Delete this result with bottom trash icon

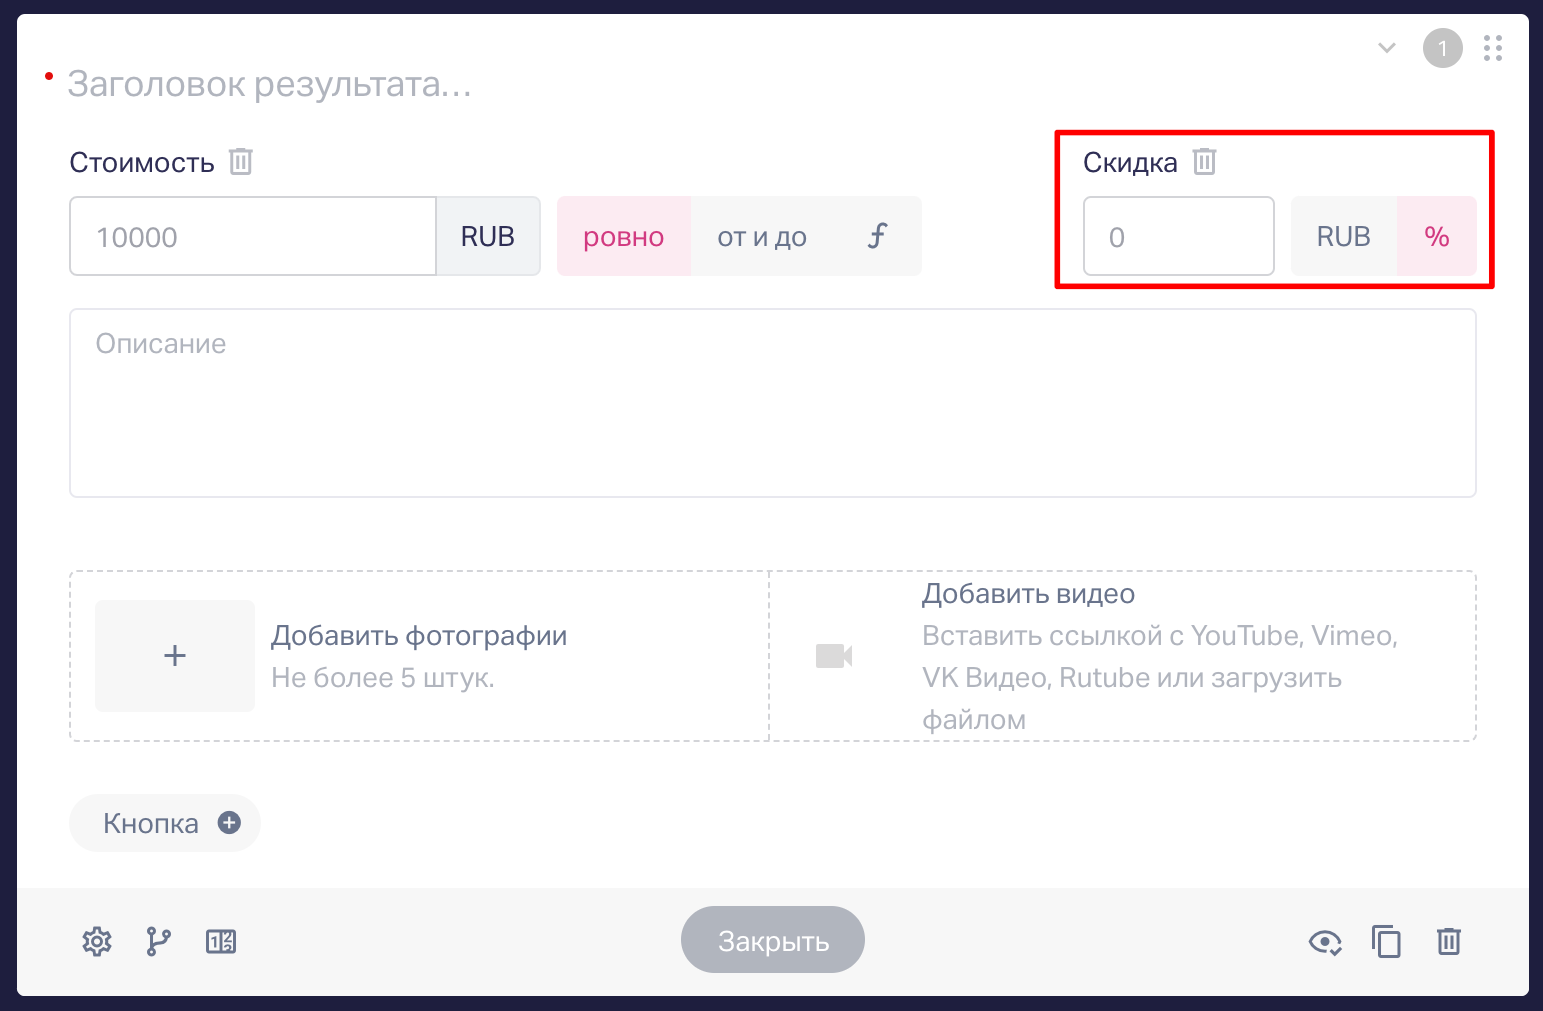(x=1449, y=941)
